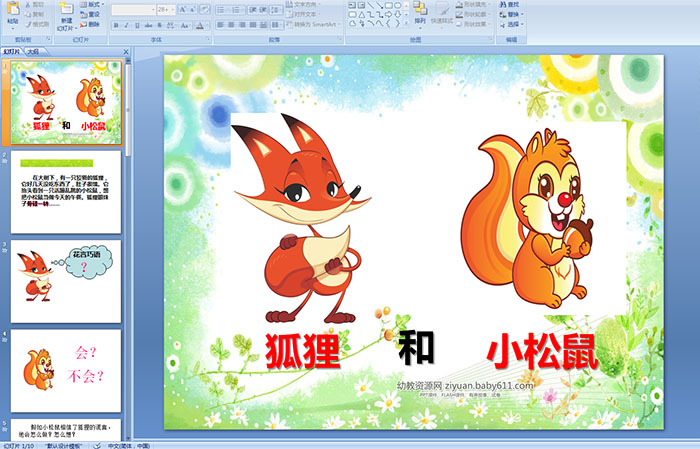700x449 pixels.
Task: Select the Triangle shape in gallery
Action: tap(362, 15)
